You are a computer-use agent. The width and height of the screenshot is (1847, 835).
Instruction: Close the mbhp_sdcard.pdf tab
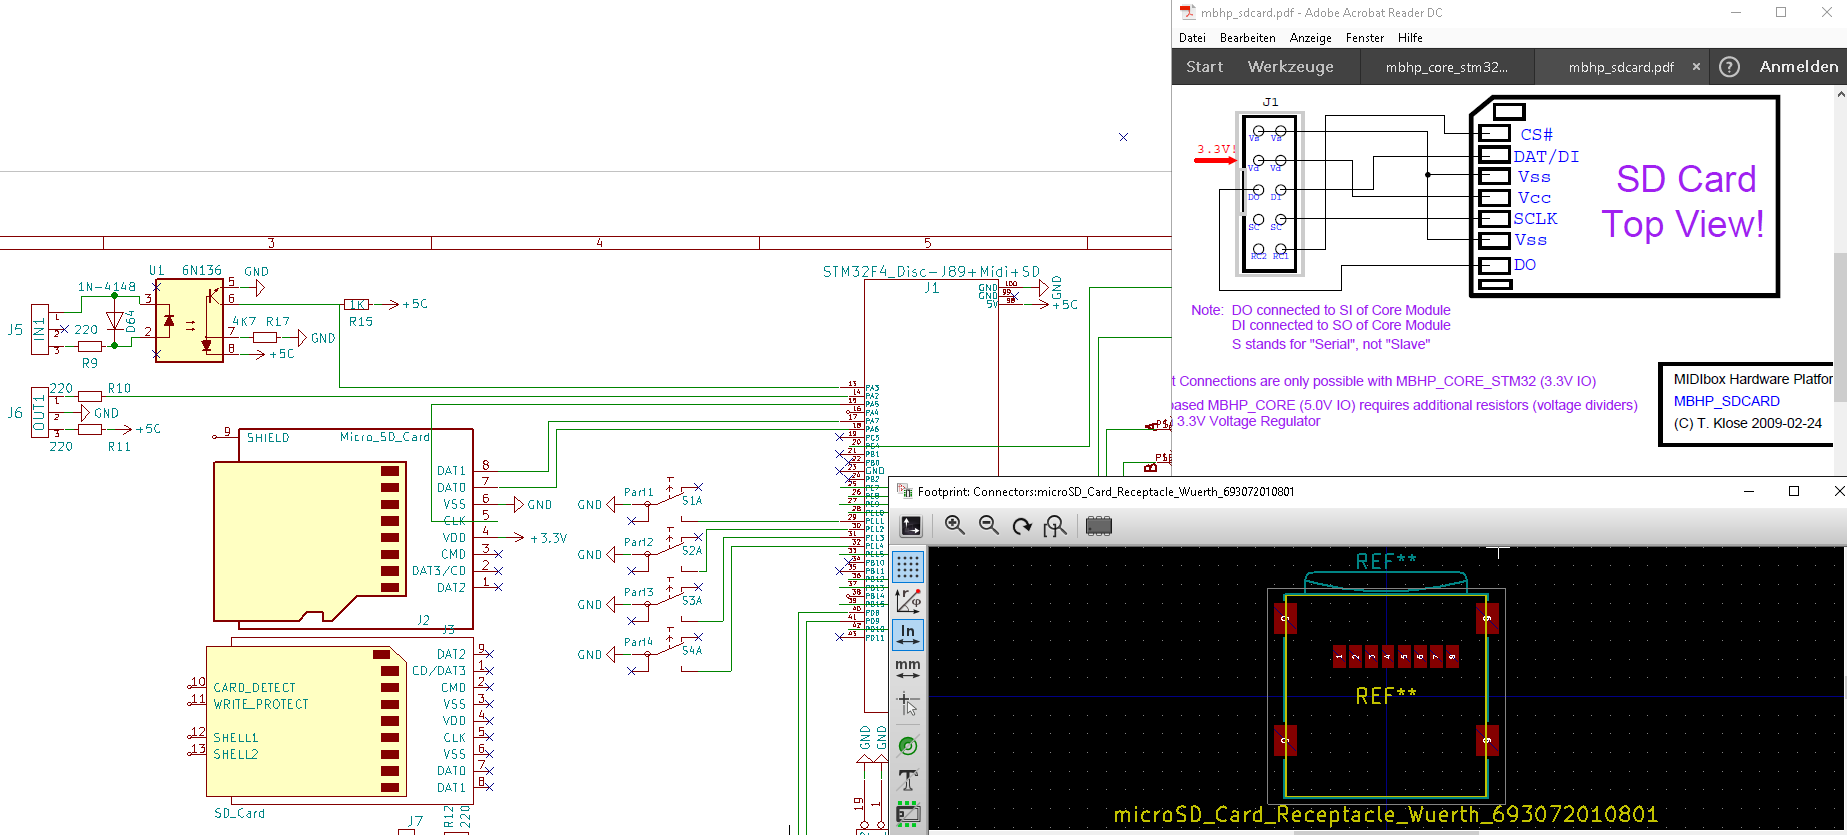(x=1696, y=67)
